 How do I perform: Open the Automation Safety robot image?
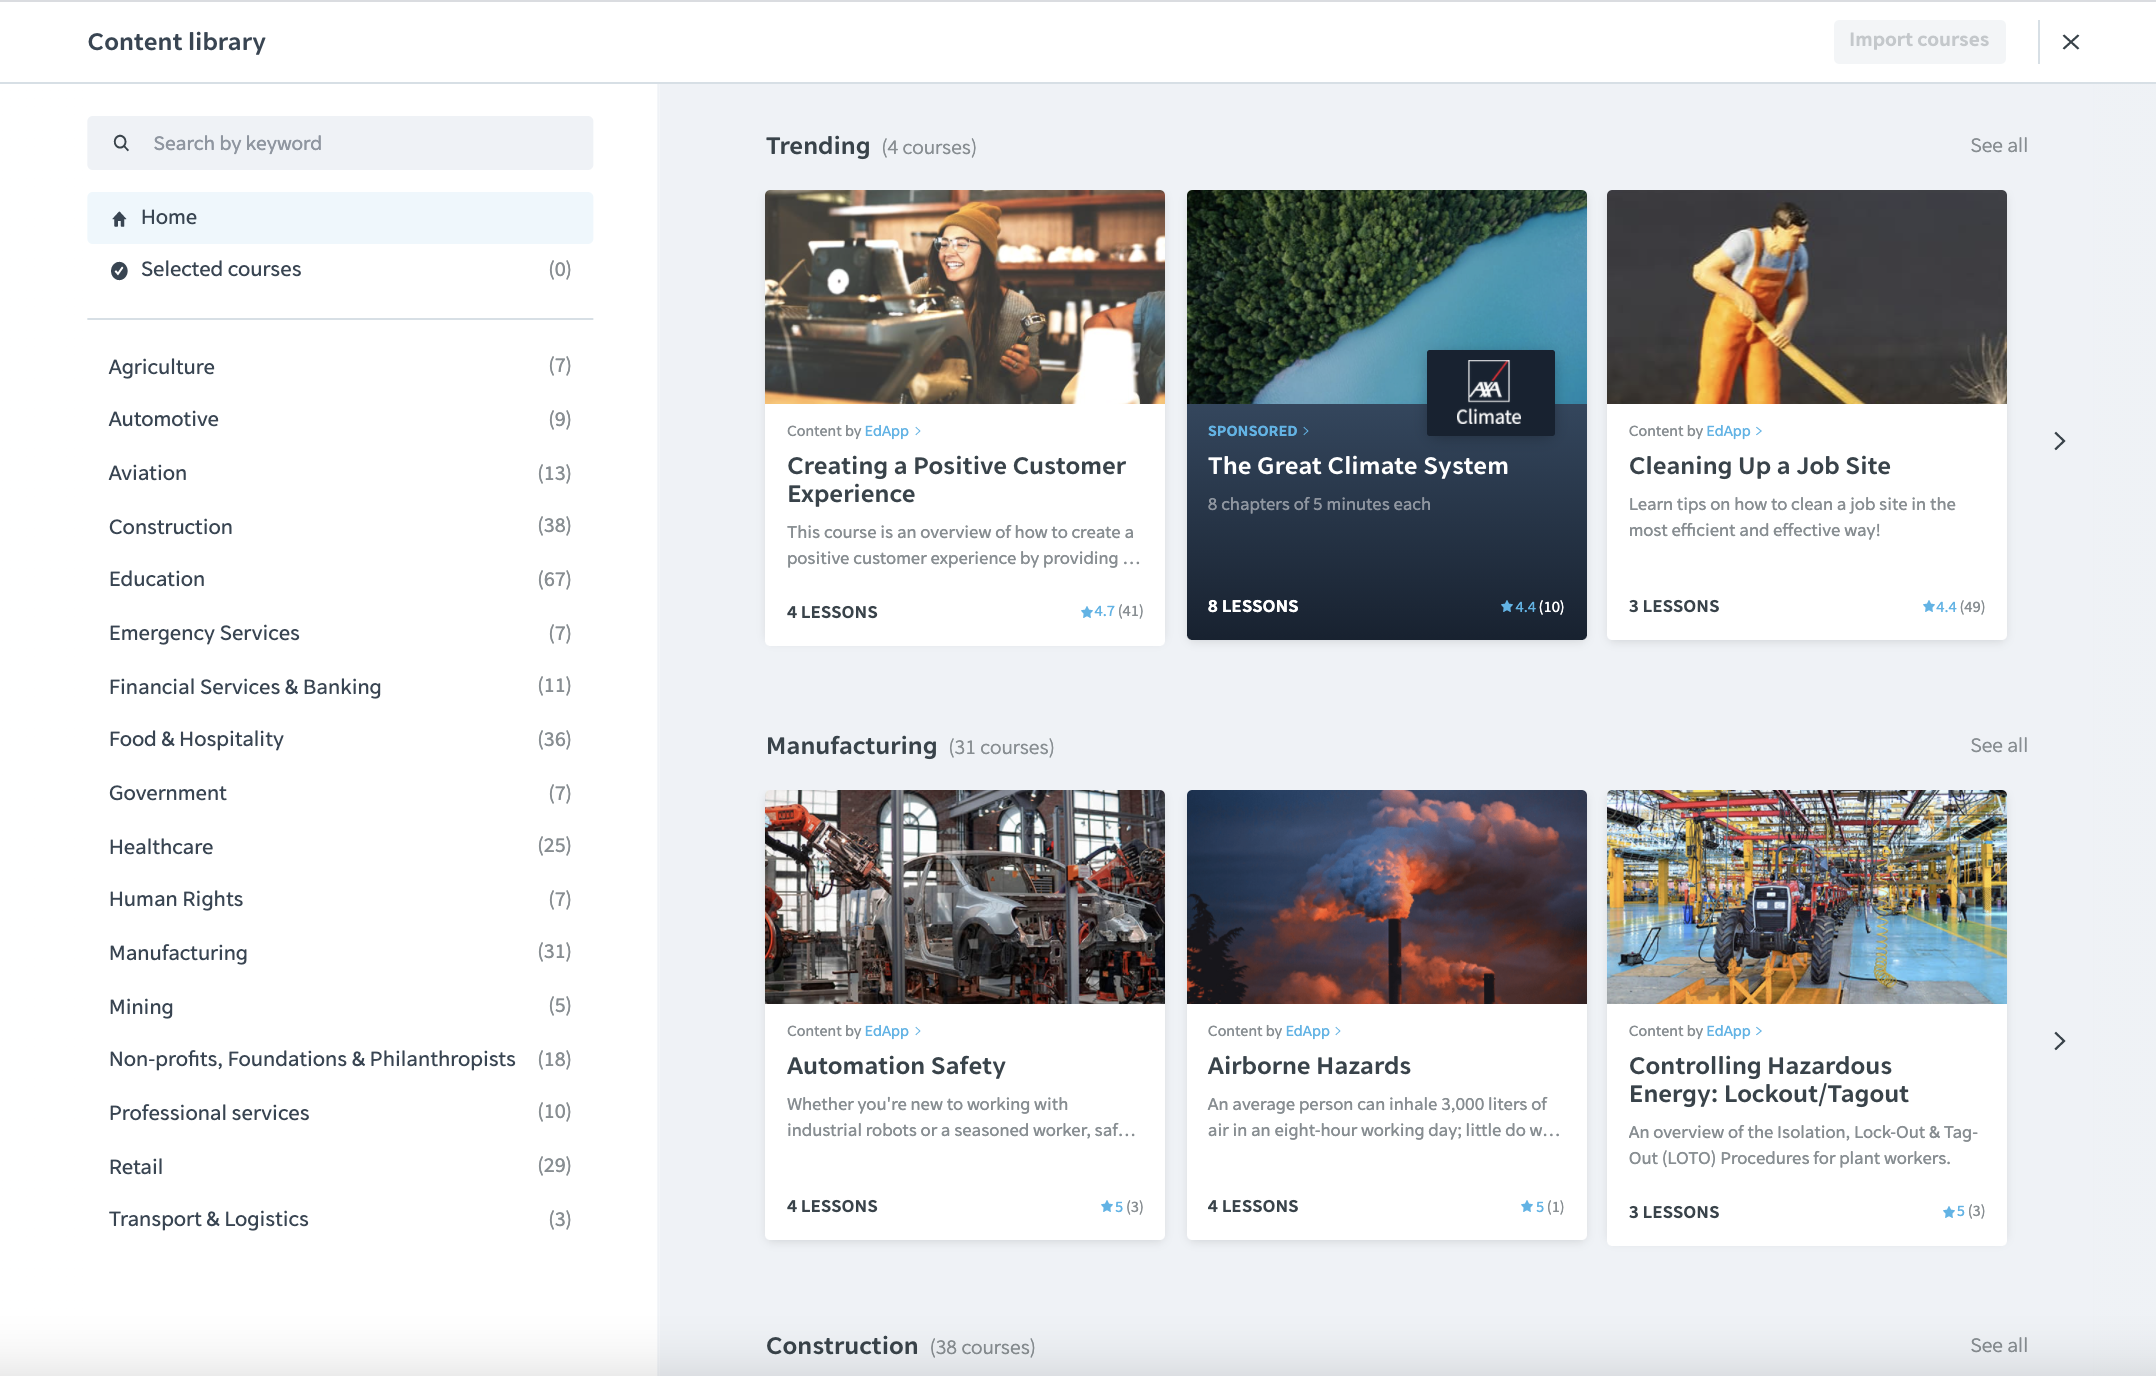[x=965, y=897]
